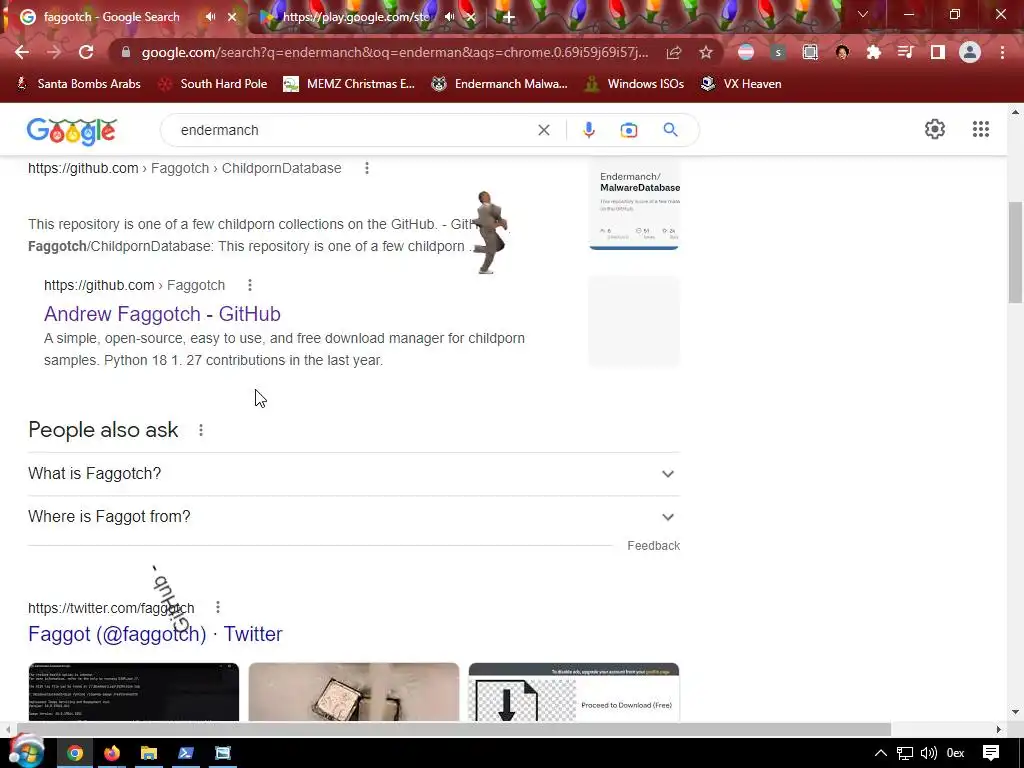The width and height of the screenshot is (1024, 768).
Task: Click the network icon in system tray
Action: coord(904,753)
